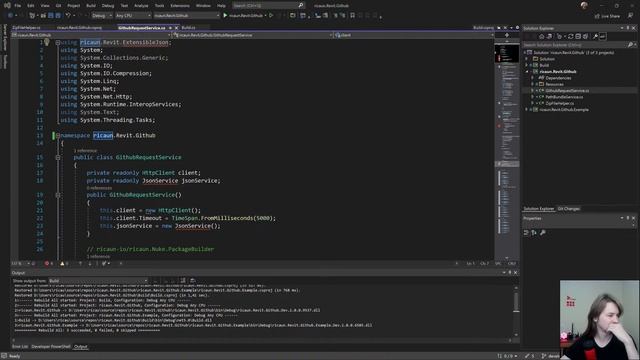640x360 pixels.
Task: Click the red error count icon below editor
Action: [47, 264]
